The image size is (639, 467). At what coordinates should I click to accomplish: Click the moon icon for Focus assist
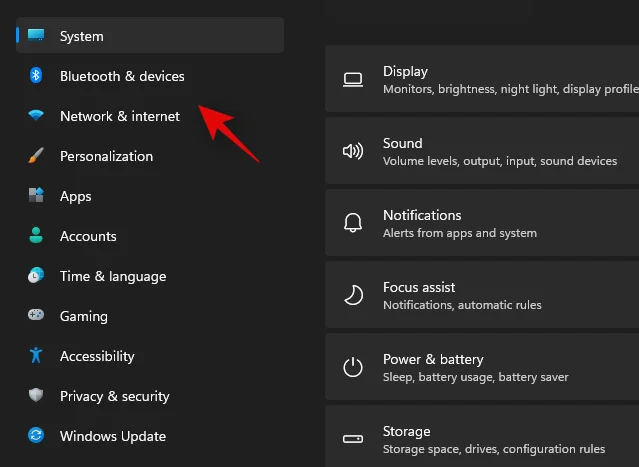(x=352, y=295)
